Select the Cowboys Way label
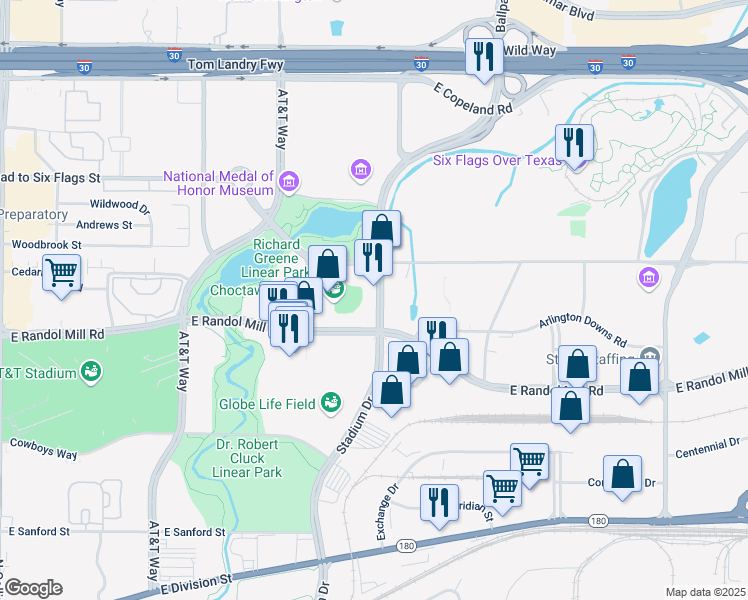This screenshot has height=600, width=748. click(x=43, y=448)
